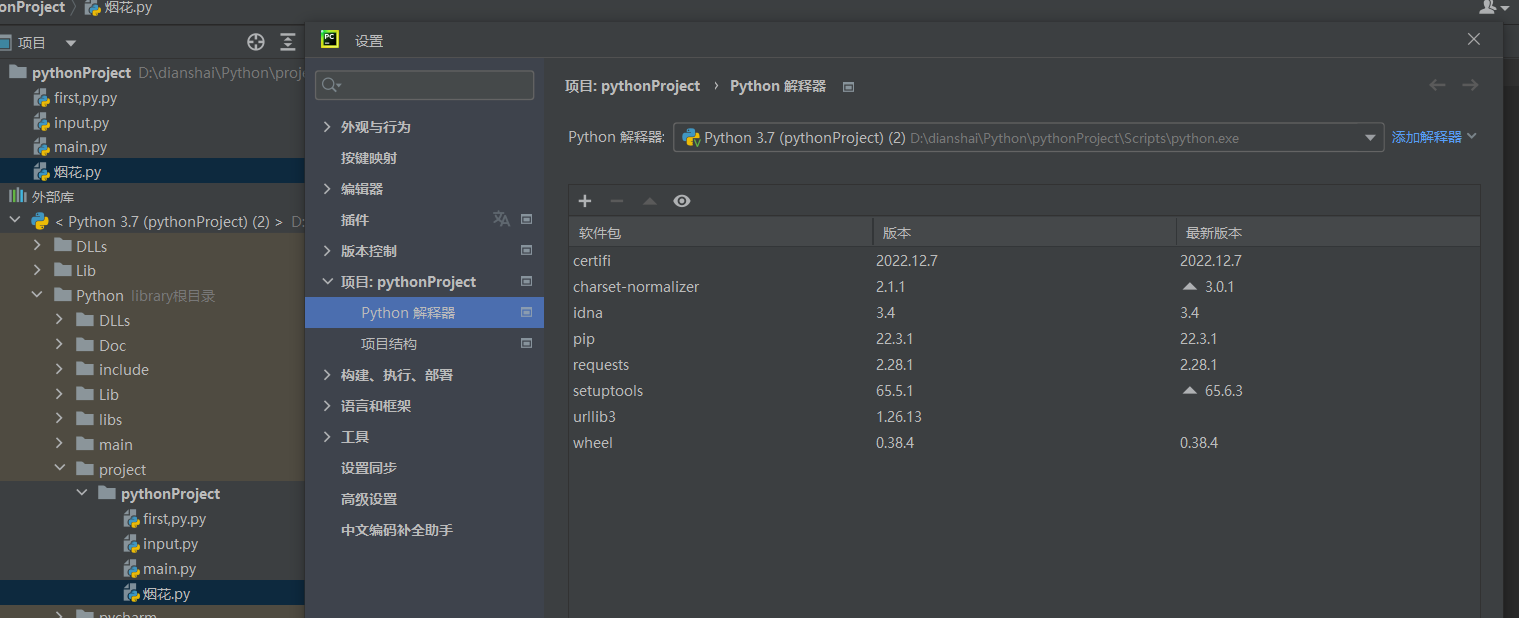Click the icon next to Python 解释器 breadcrumb

point(848,87)
